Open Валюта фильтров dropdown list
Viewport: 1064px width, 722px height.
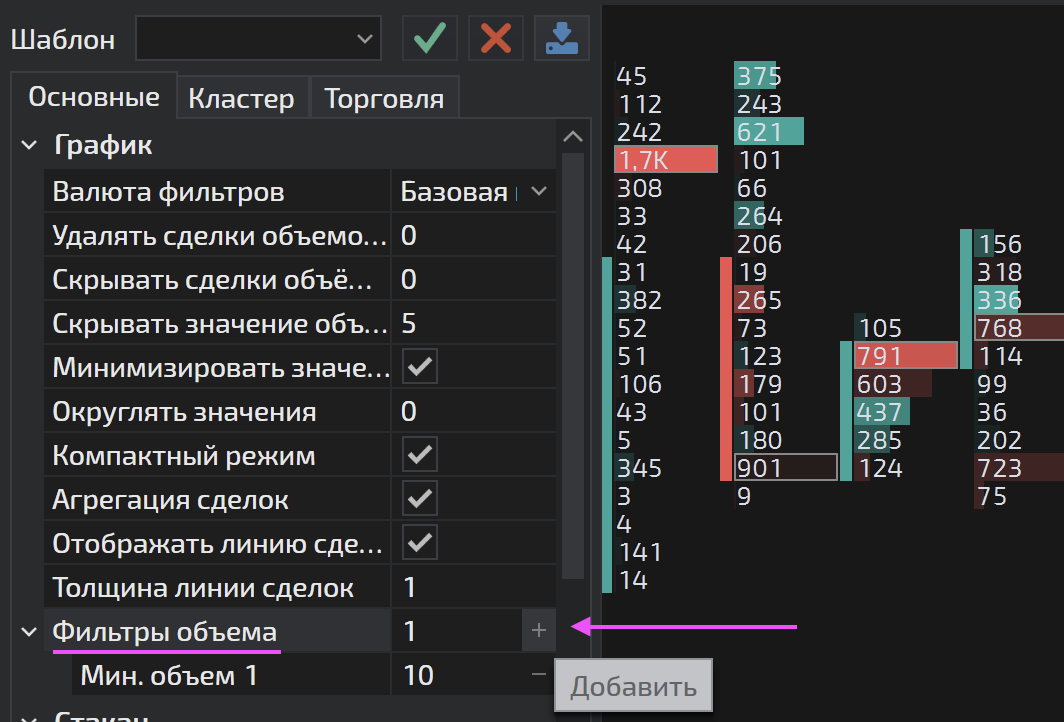tap(539, 191)
